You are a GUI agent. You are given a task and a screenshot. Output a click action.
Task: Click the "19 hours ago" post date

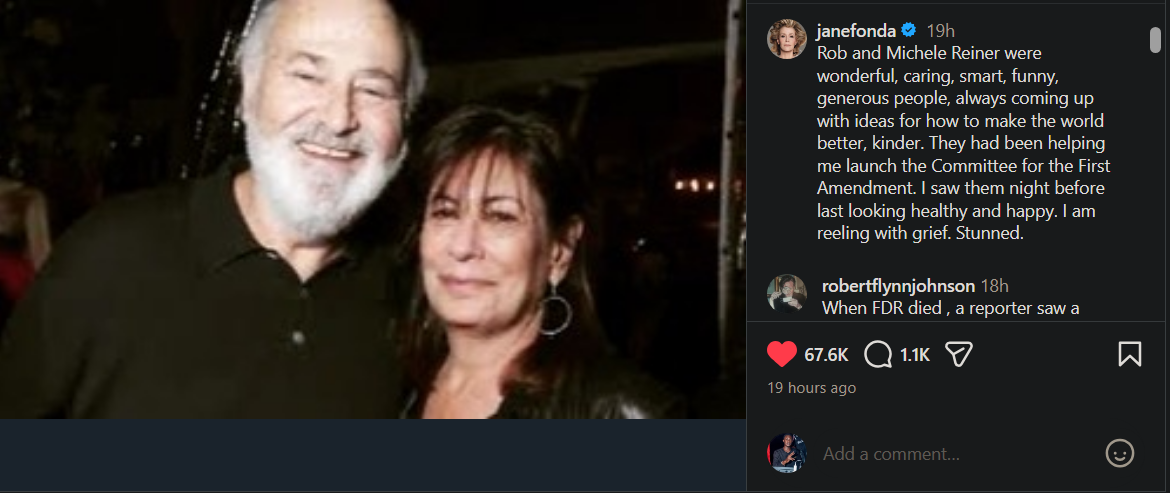[x=811, y=387]
